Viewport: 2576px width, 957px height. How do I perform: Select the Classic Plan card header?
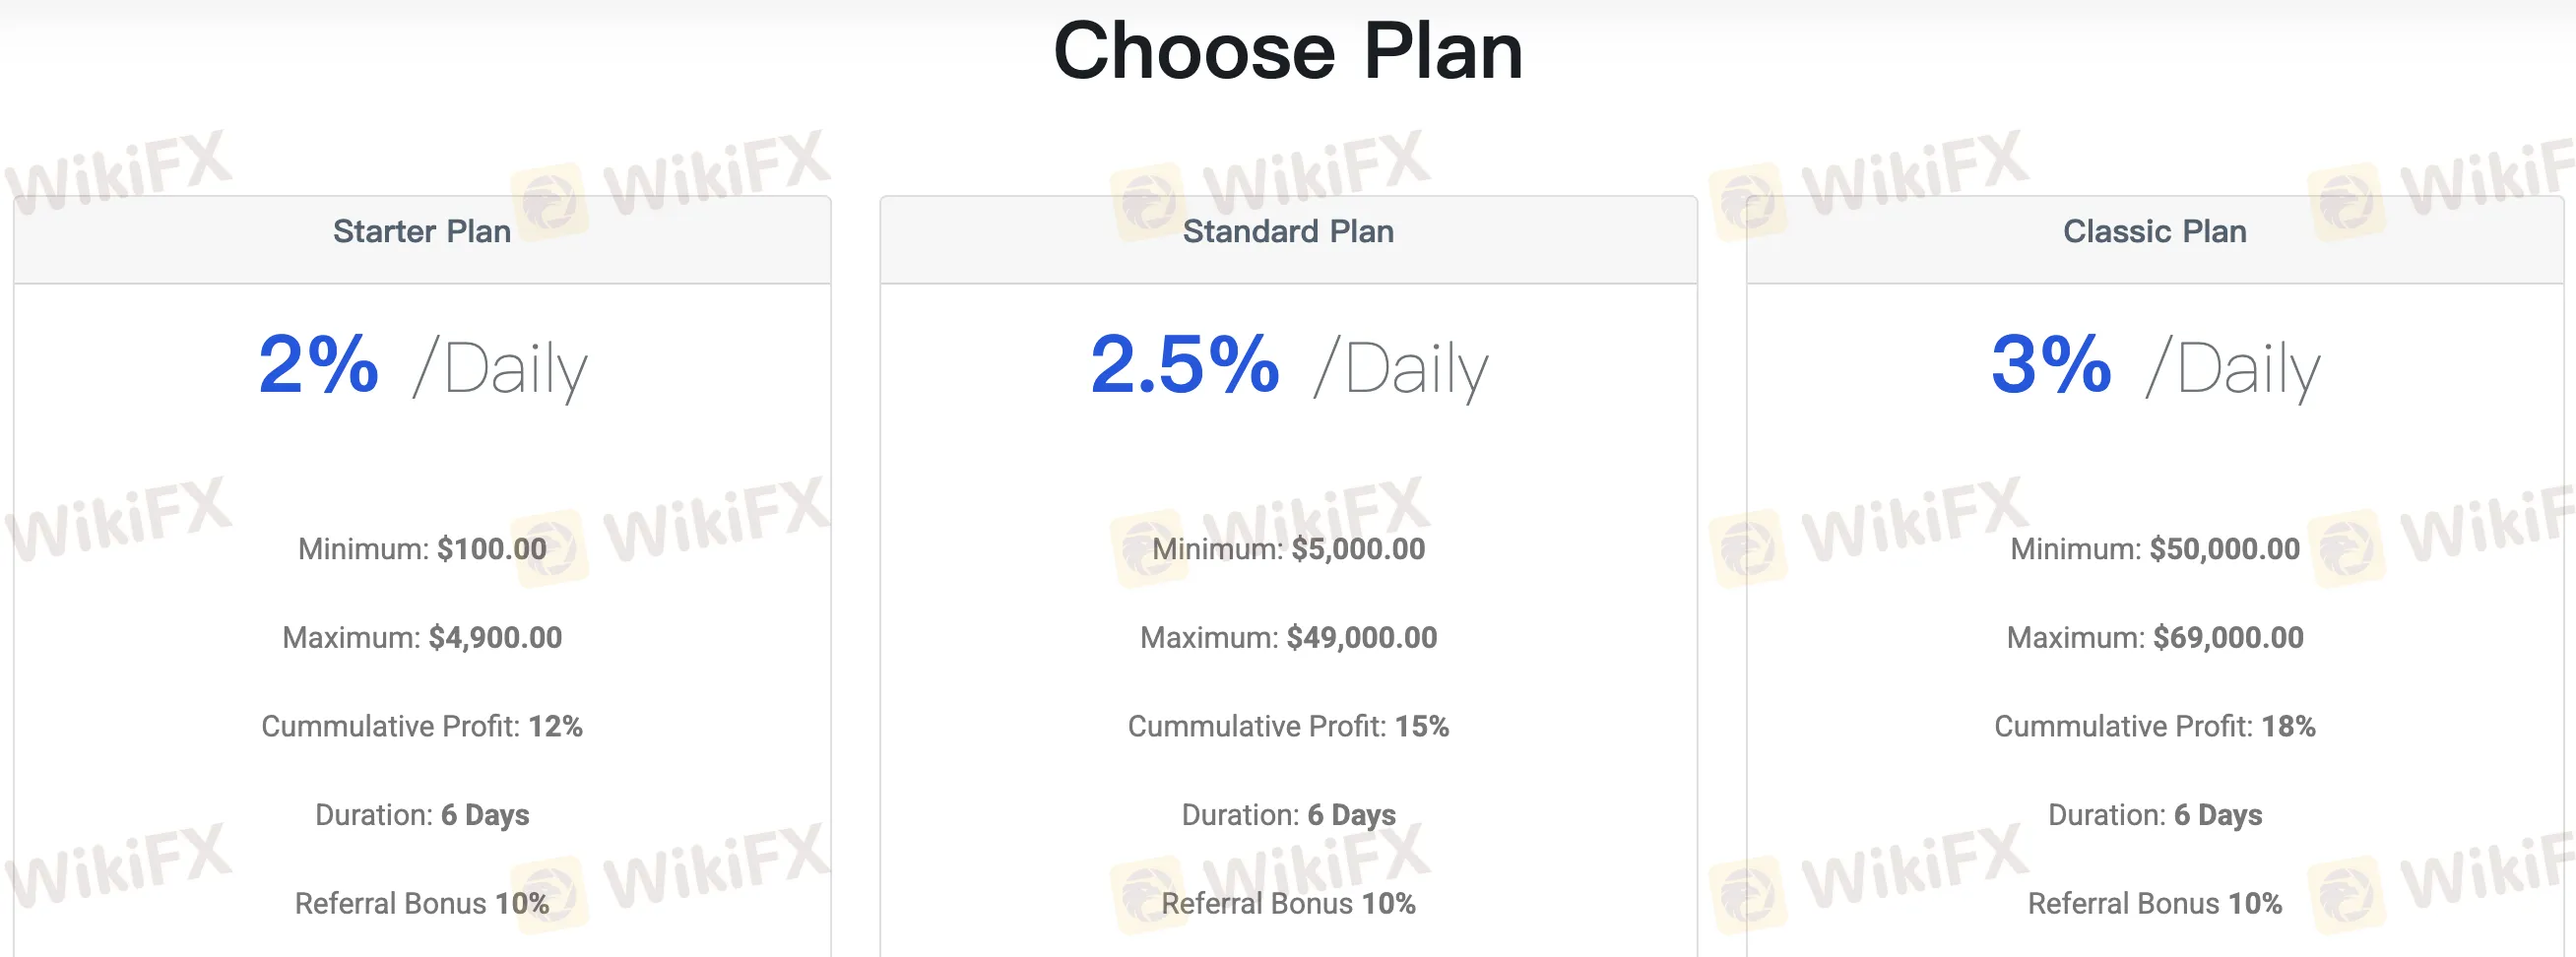[x=2154, y=232]
